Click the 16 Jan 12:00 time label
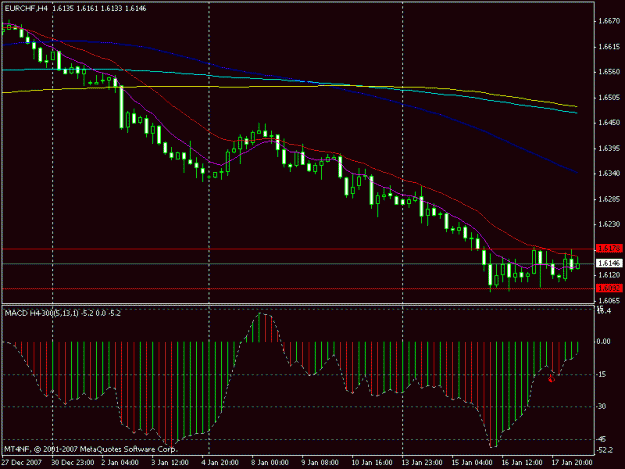Viewport: 625px width, 469px height. [x=521, y=463]
